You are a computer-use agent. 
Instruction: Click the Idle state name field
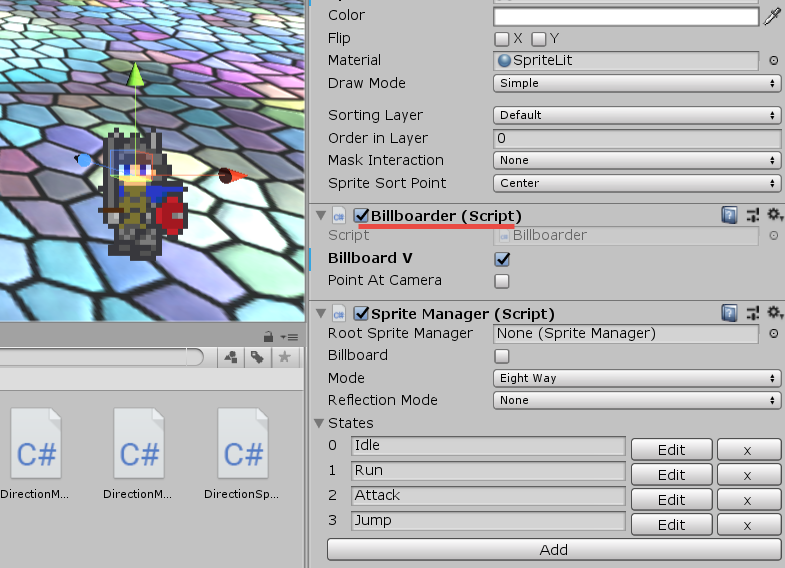point(488,445)
